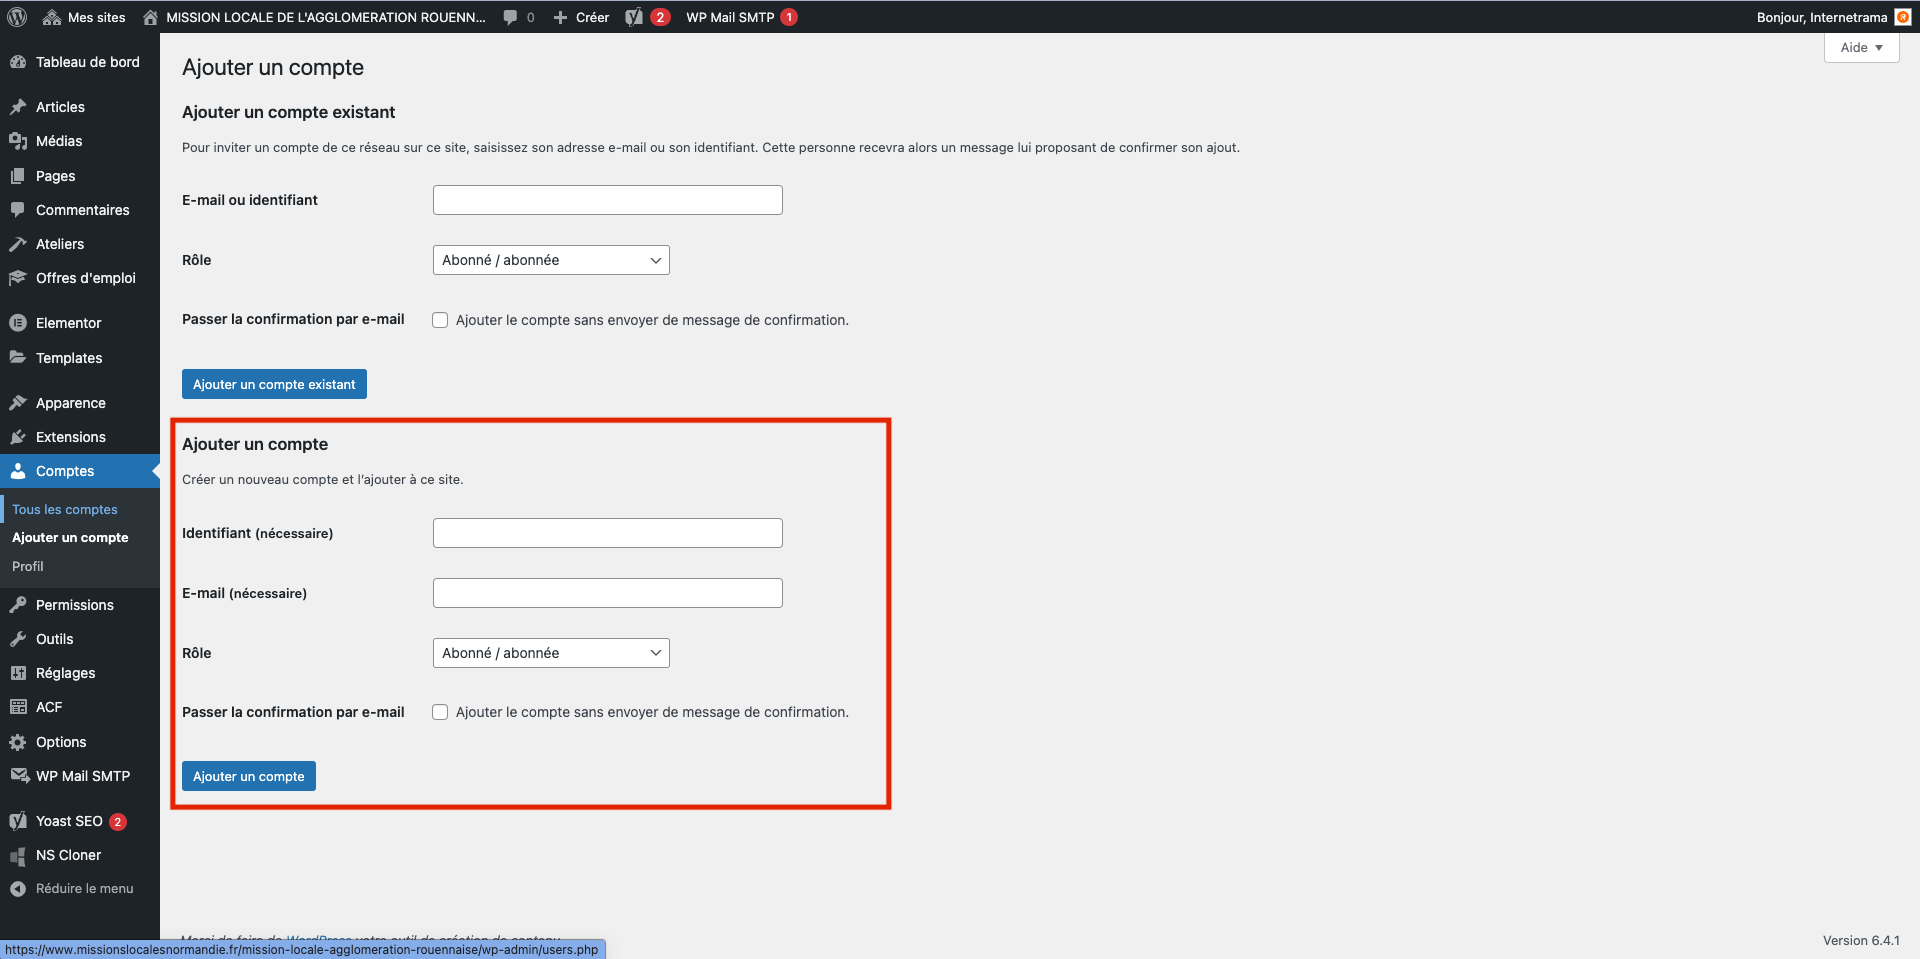1920x959 pixels.
Task: Enable skip confirmation checkbox for existing account
Action: tap(440, 320)
